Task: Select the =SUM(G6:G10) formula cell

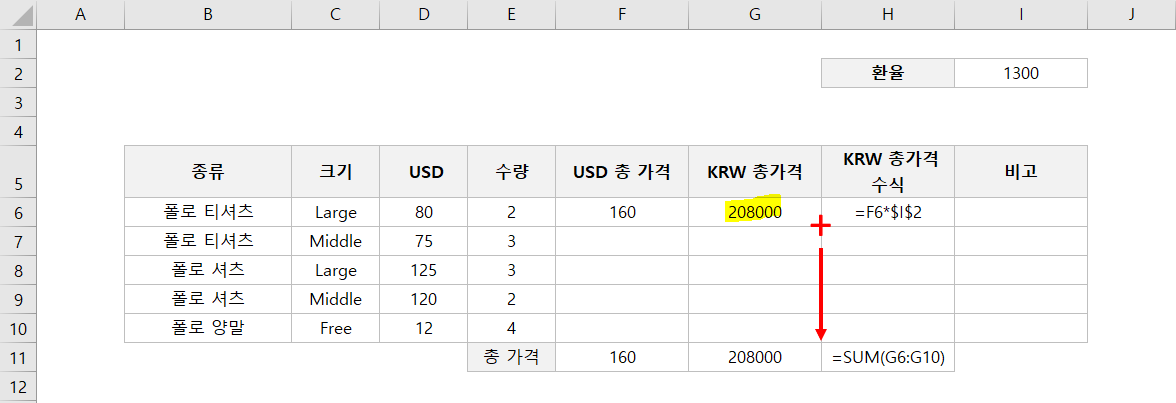Action: (888, 357)
